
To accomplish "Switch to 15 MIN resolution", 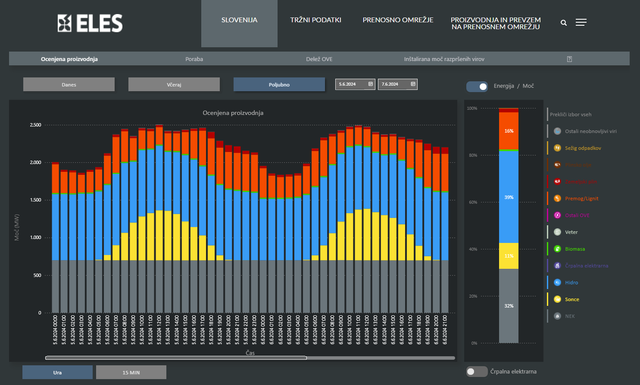I will tap(131, 372).
